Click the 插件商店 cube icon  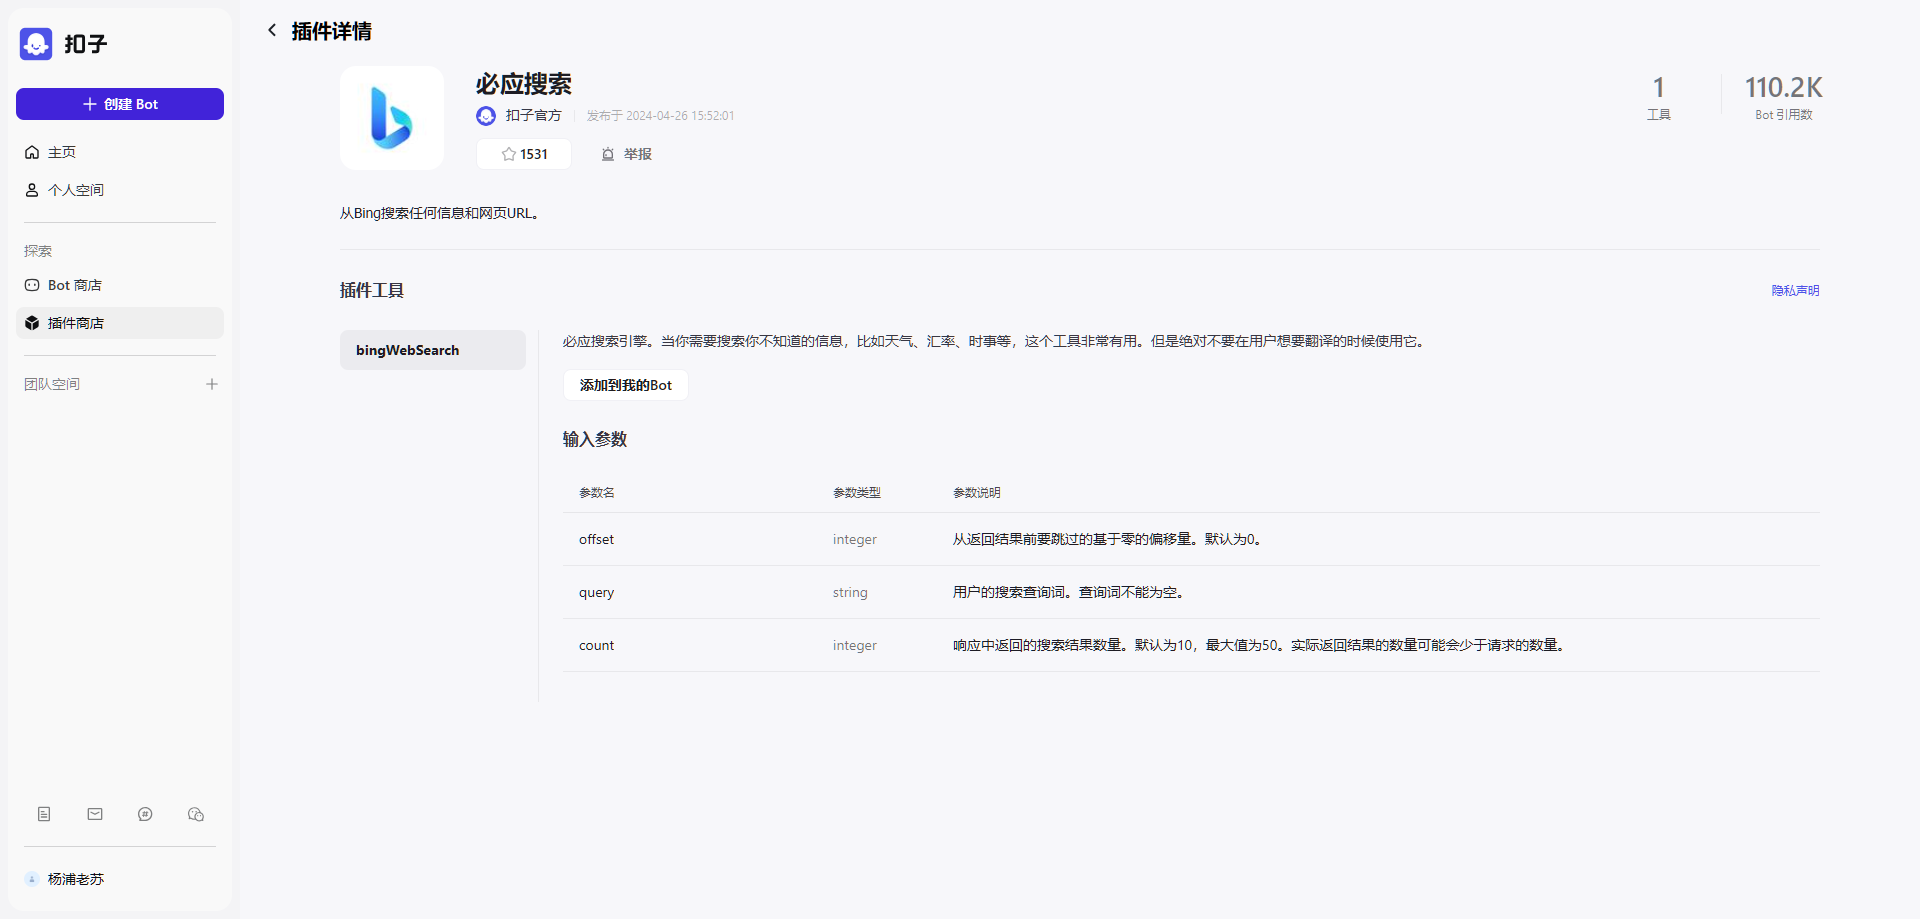32,323
